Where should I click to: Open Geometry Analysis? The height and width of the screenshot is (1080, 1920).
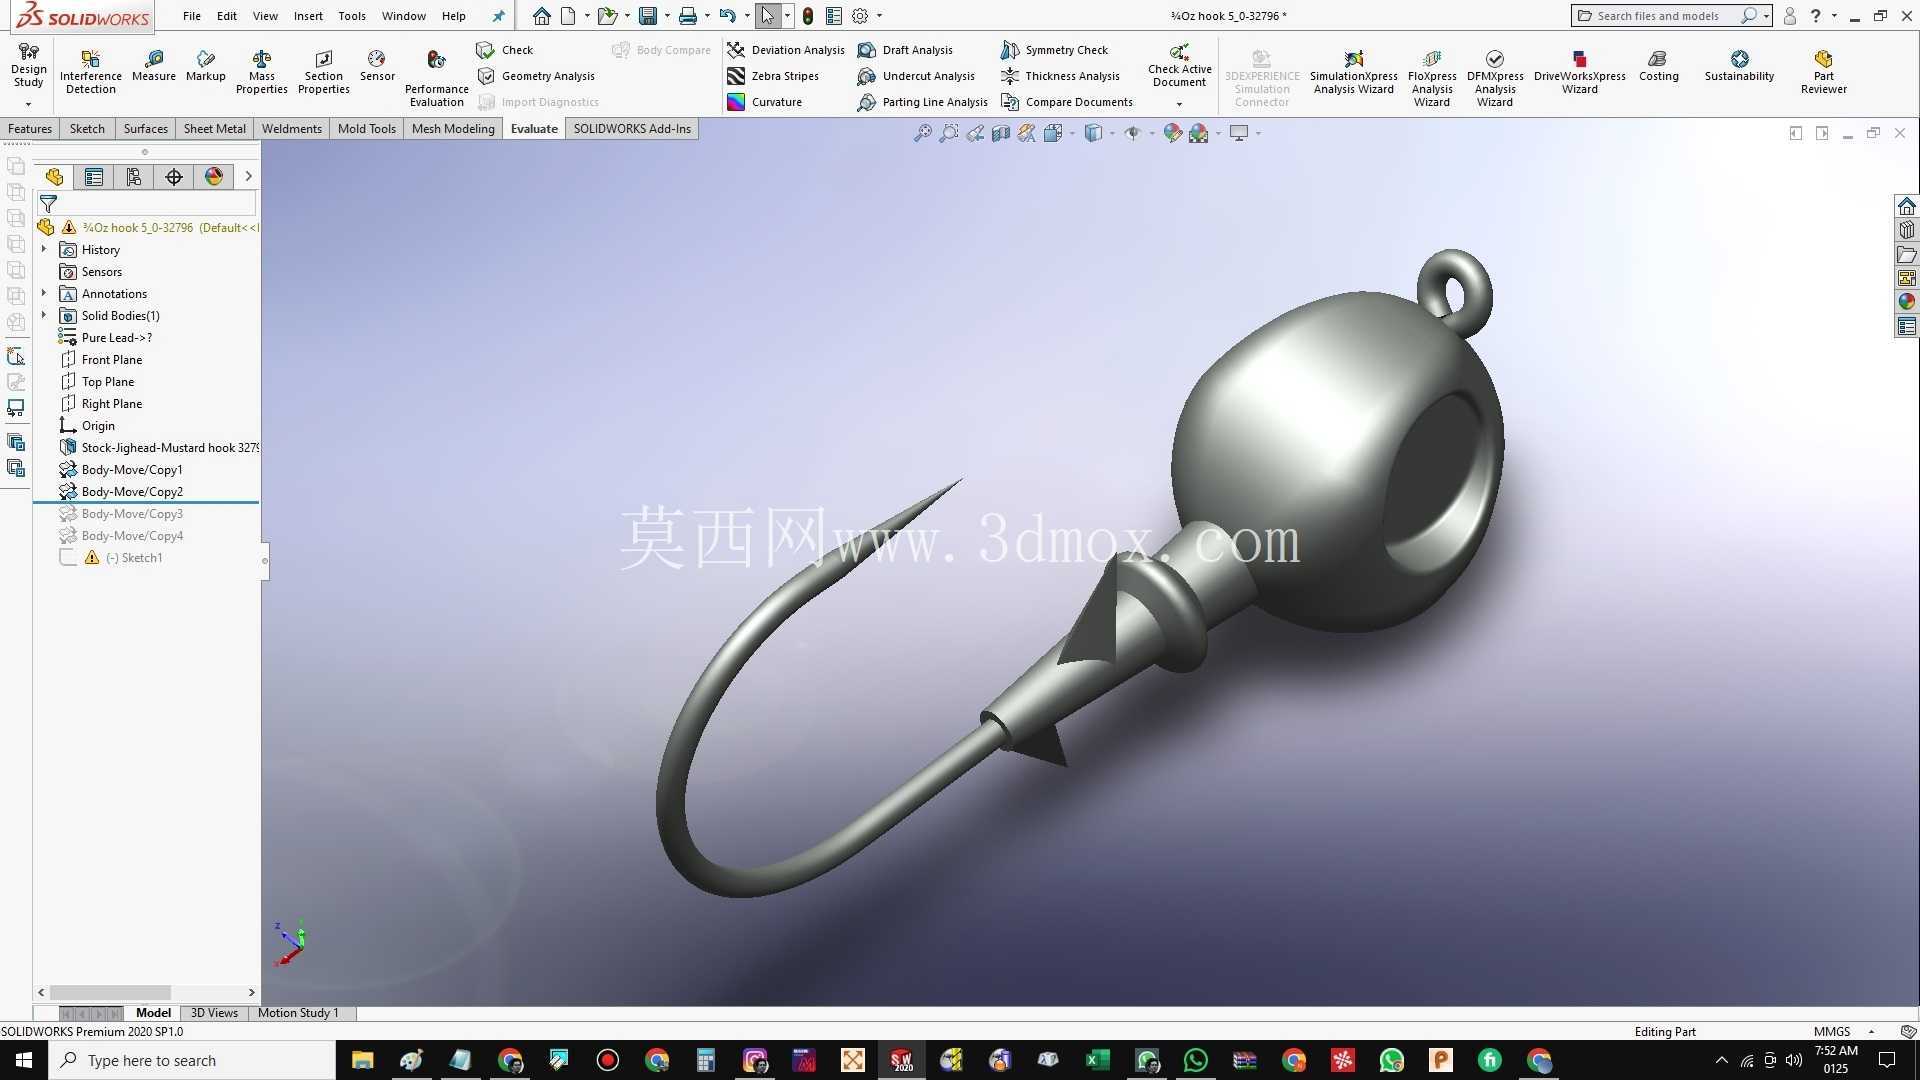(x=536, y=76)
